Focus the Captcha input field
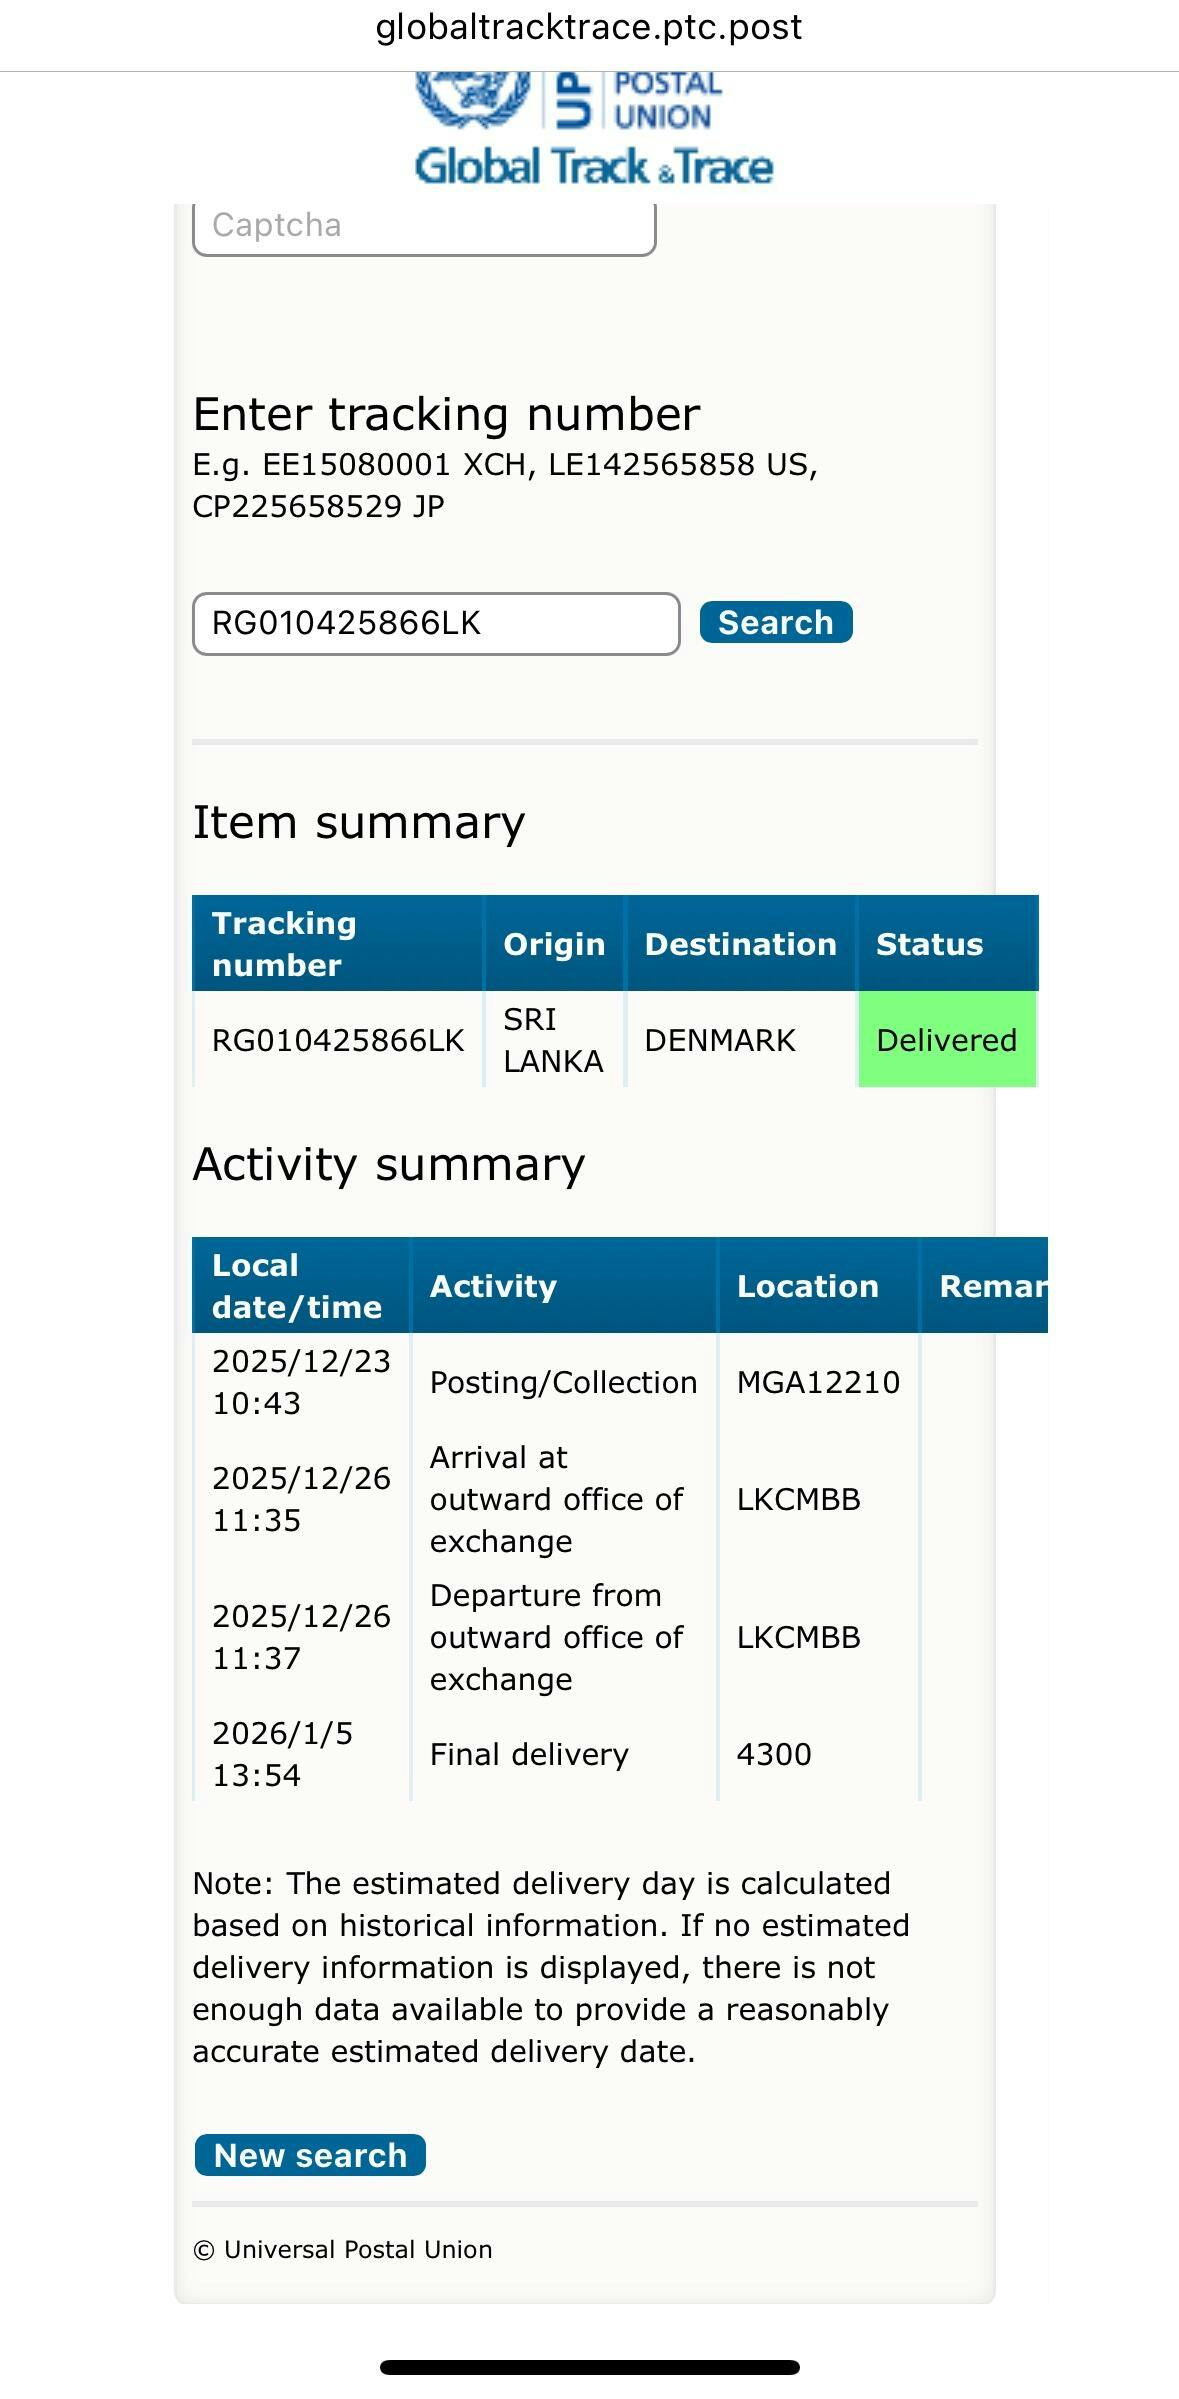This screenshot has height=2399, width=1179. [424, 227]
